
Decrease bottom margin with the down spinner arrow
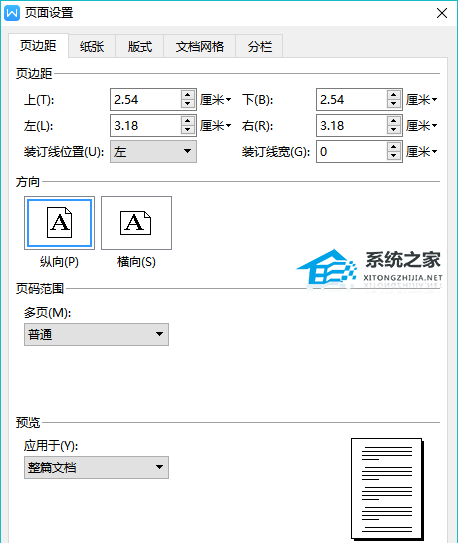(x=393, y=104)
